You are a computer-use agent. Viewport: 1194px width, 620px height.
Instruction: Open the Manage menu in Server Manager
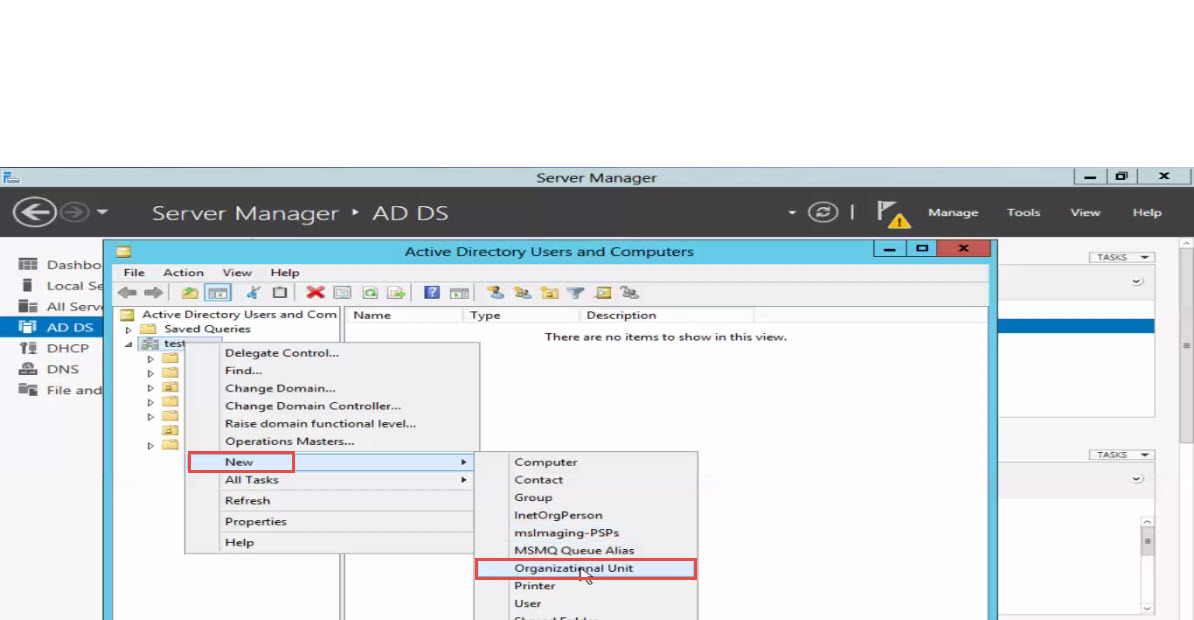click(x=953, y=213)
